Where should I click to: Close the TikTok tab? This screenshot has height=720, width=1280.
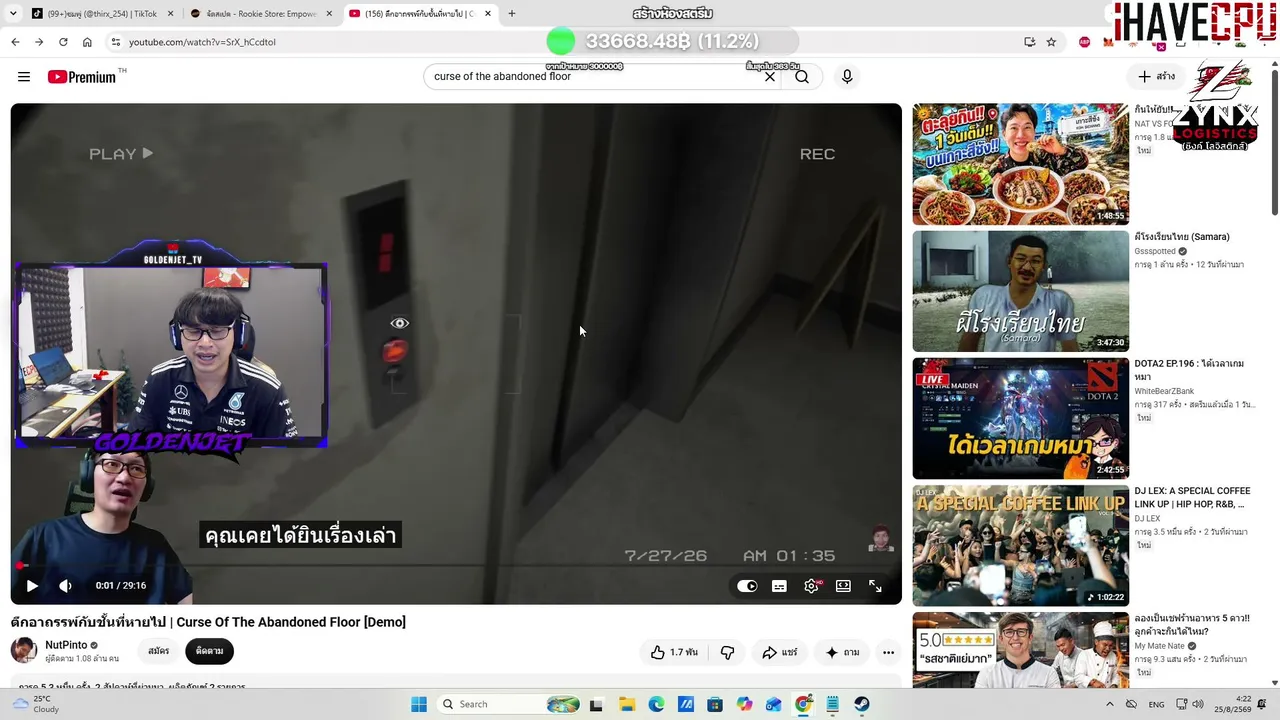[170, 14]
